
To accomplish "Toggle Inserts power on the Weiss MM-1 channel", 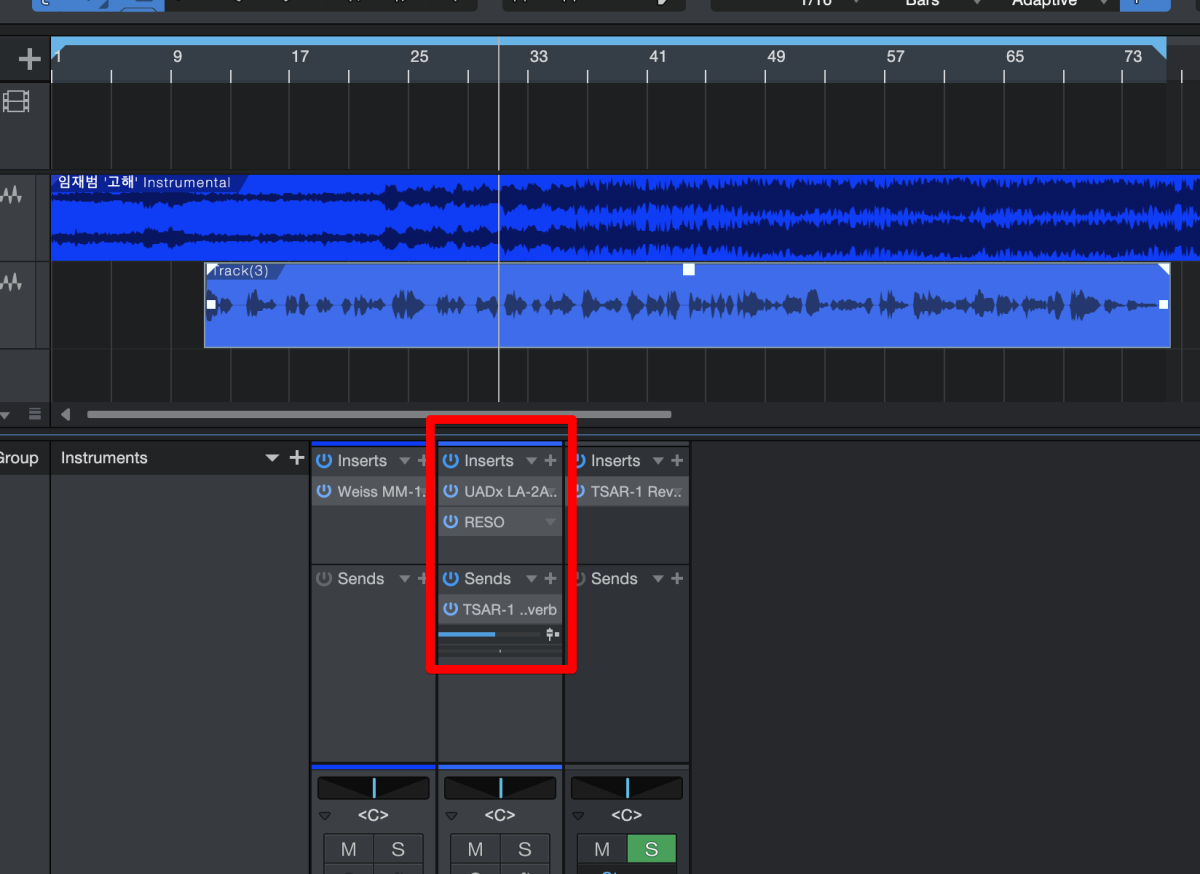I will coord(324,461).
